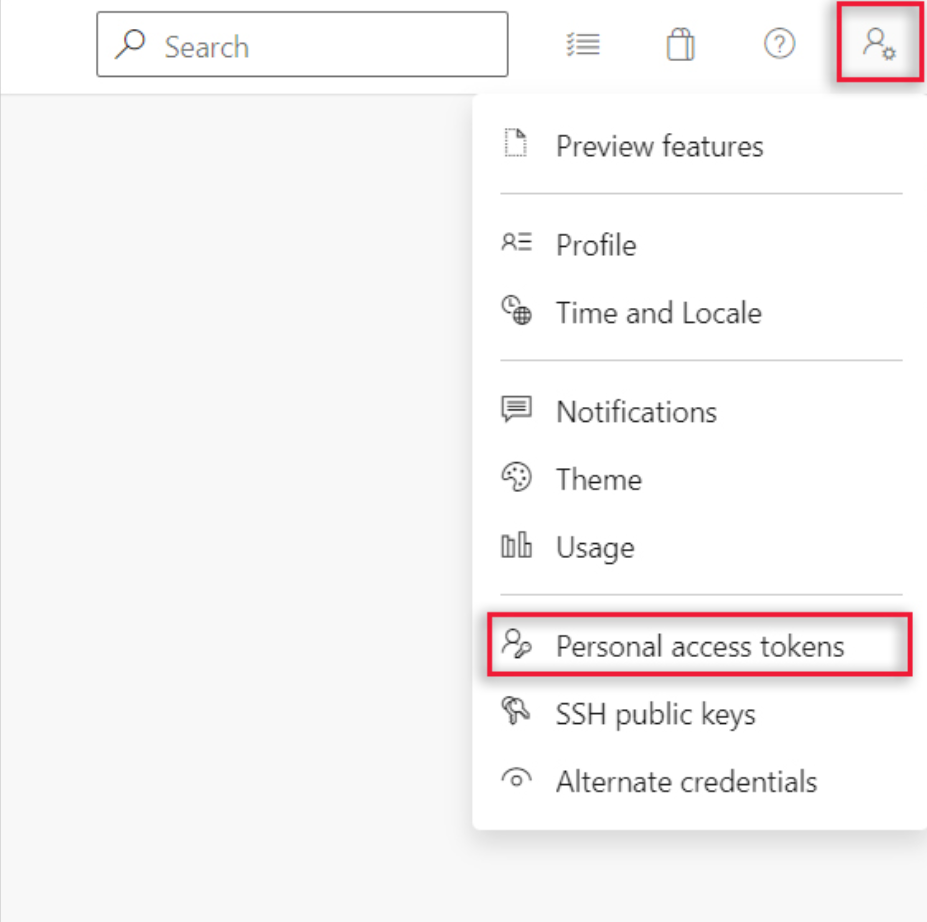Select Personal access tokens menu item
This screenshot has width=927, height=922.
[x=700, y=646]
